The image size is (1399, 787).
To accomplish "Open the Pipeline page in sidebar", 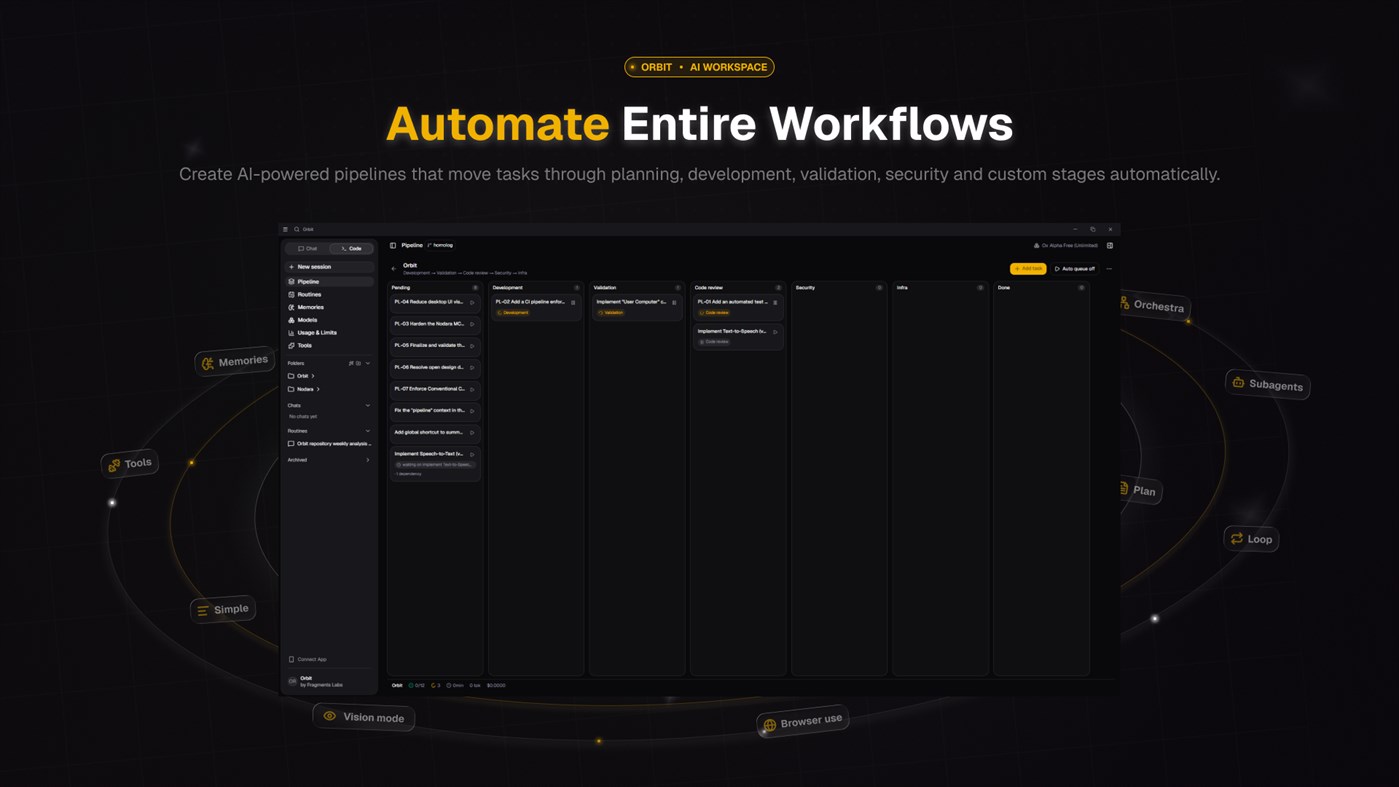I will click(x=329, y=282).
